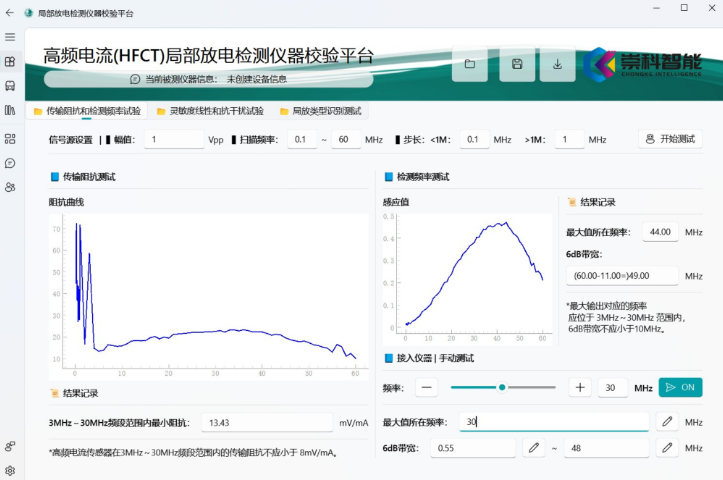The image size is (723, 480).
Task: Open the chat bubble sidebar icon
Action: click(x=10, y=162)
